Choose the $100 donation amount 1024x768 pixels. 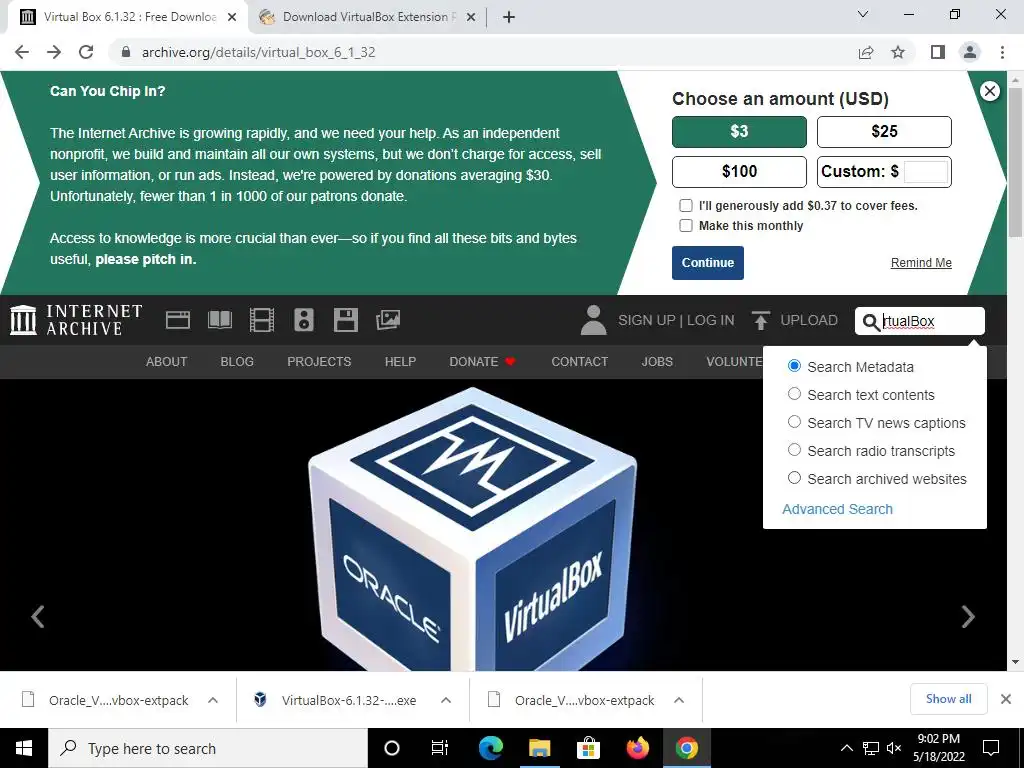pos(739,172)
